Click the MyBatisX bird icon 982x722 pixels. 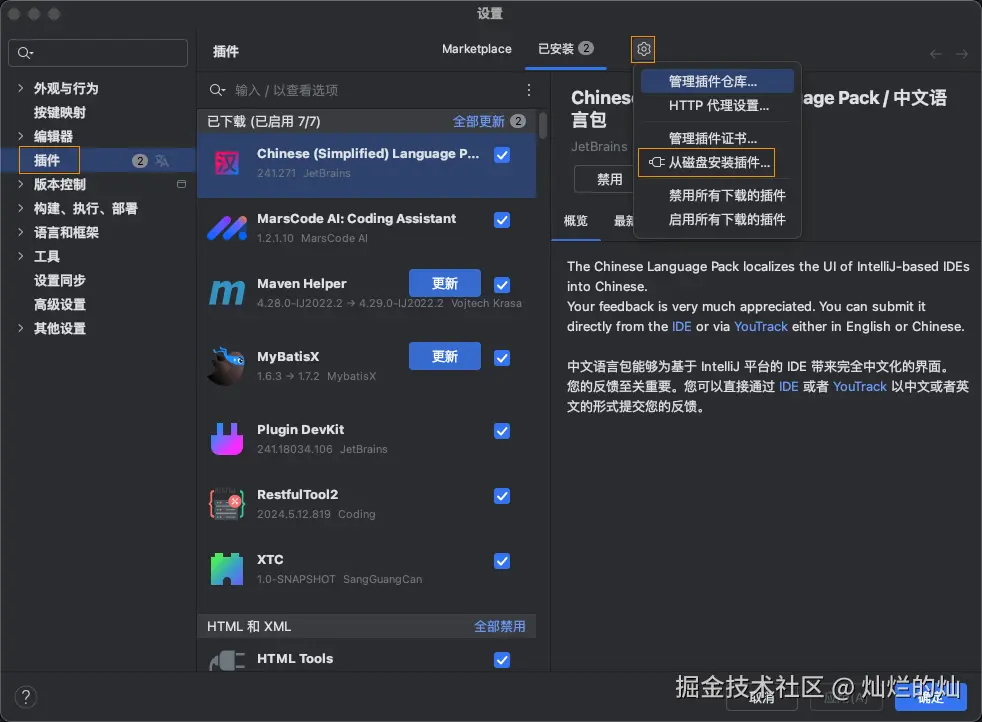227,366
